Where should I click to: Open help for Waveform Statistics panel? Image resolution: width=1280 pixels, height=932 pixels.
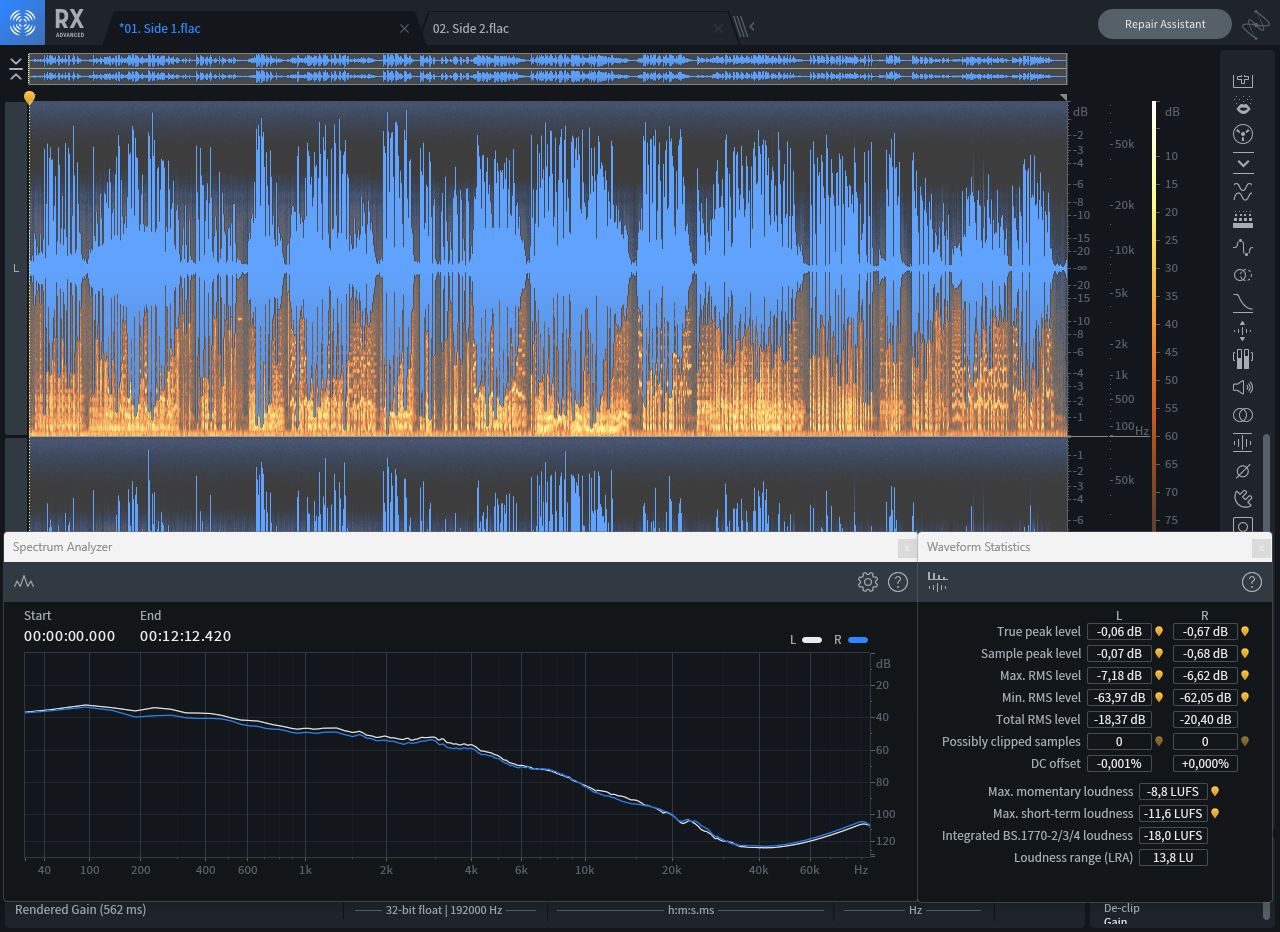click(1251, 582)
